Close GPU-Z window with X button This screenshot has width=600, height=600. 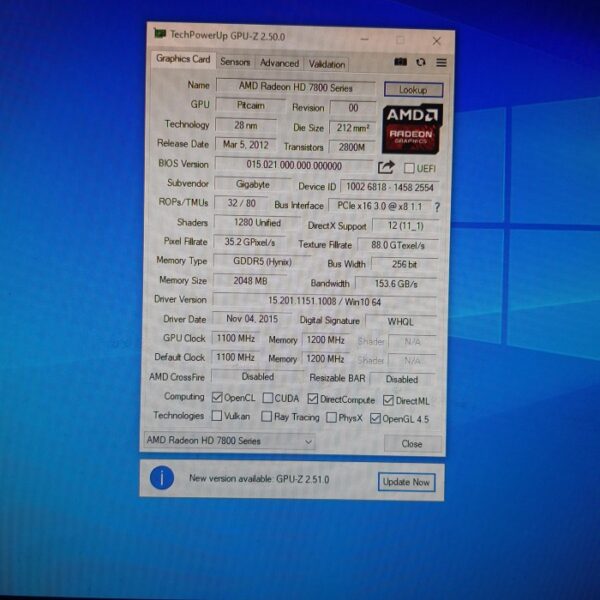pos(437,41)
